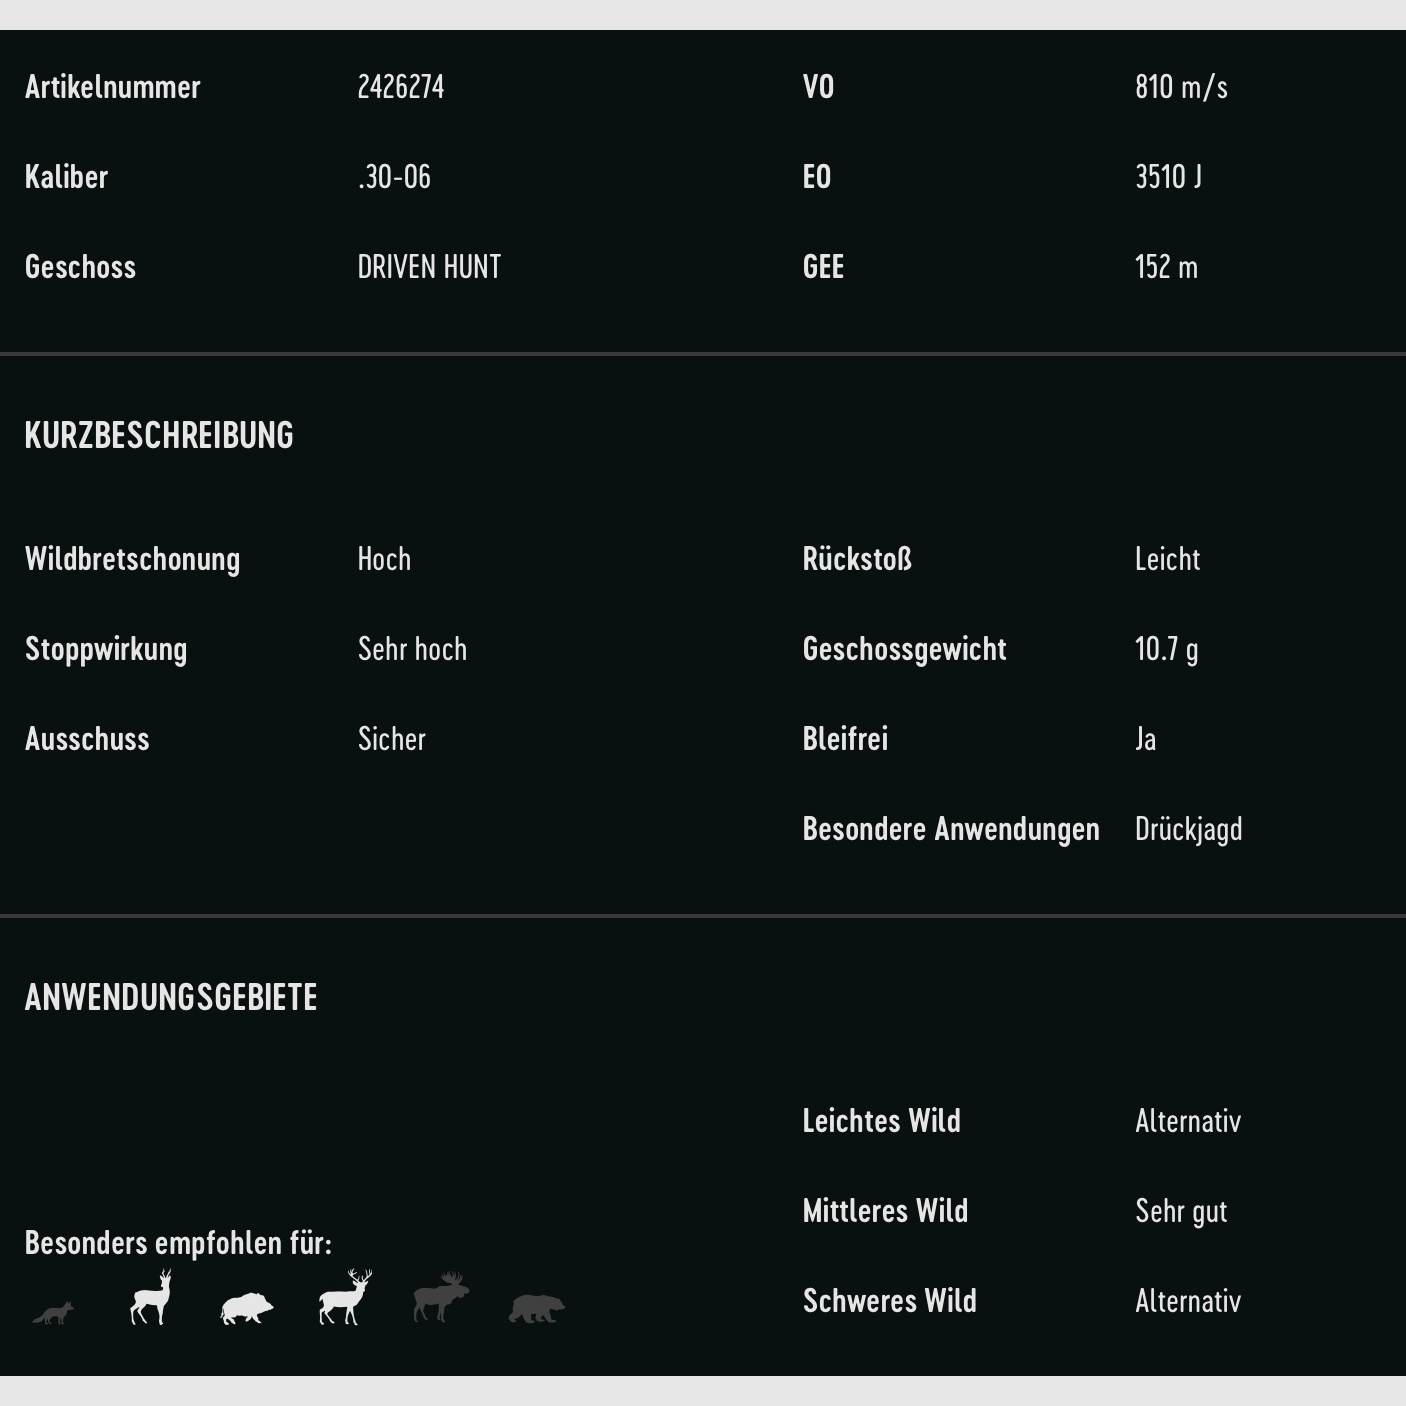Select the Drückjagd application value
This screenshot has width=1406, height=1406.
tap(1188, 829)
